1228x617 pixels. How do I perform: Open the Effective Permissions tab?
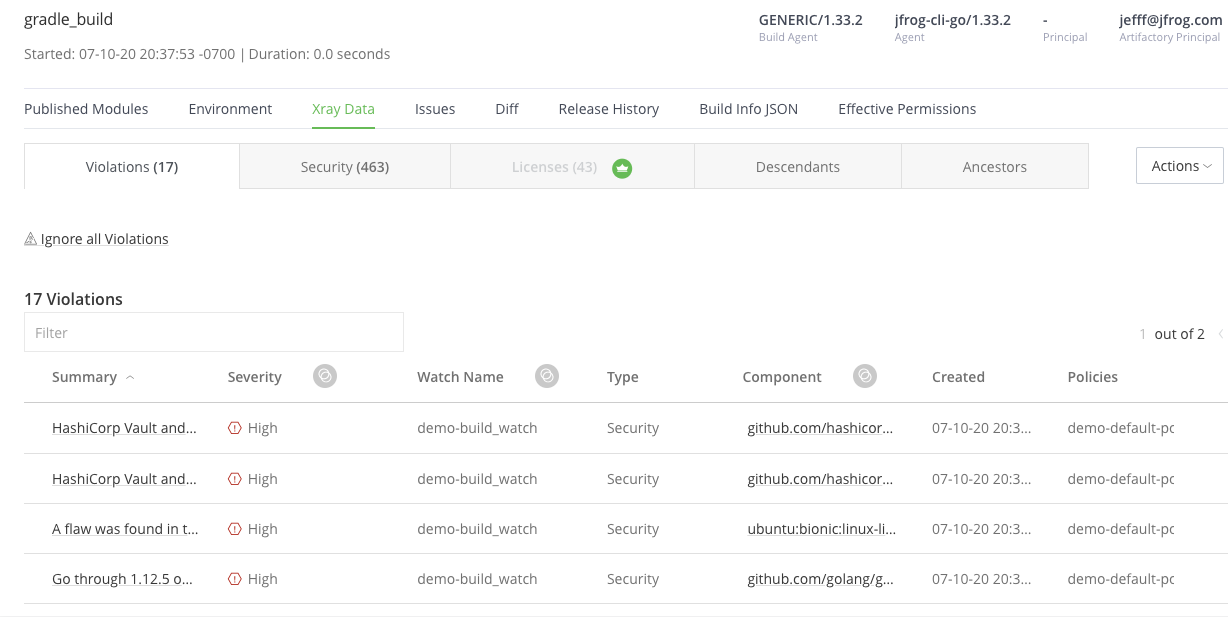coord(907,109)
